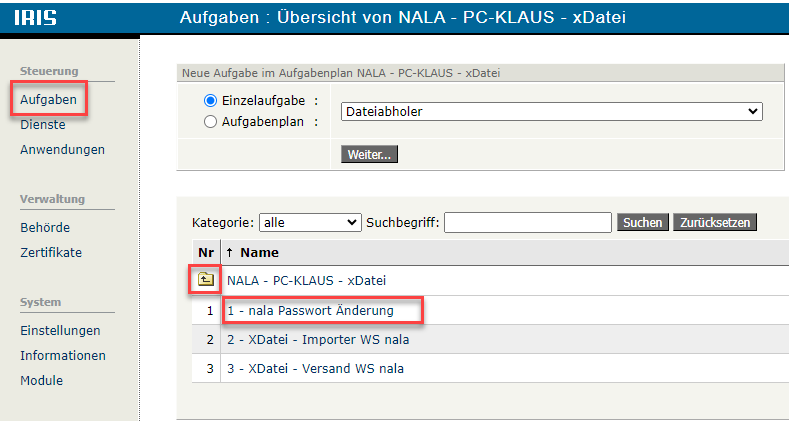Go to Dienste in the sidebar
This screenshot has height=421, width=789.
click(43, 125)
